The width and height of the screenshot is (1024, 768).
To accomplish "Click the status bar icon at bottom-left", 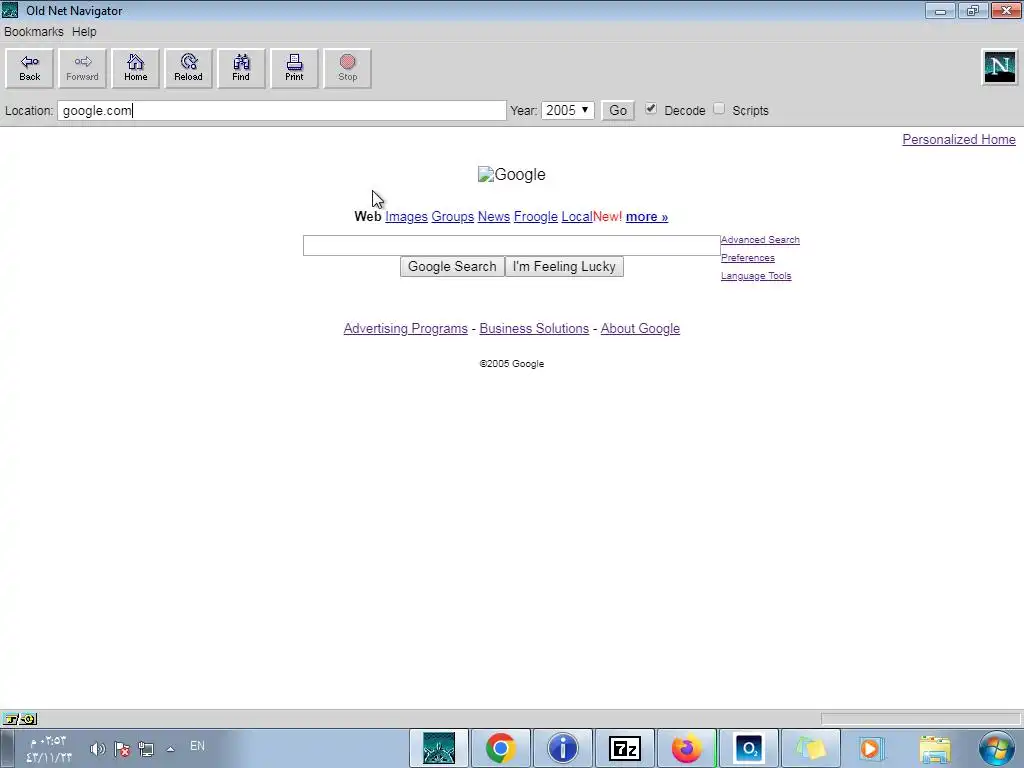I will click(20, 719).
